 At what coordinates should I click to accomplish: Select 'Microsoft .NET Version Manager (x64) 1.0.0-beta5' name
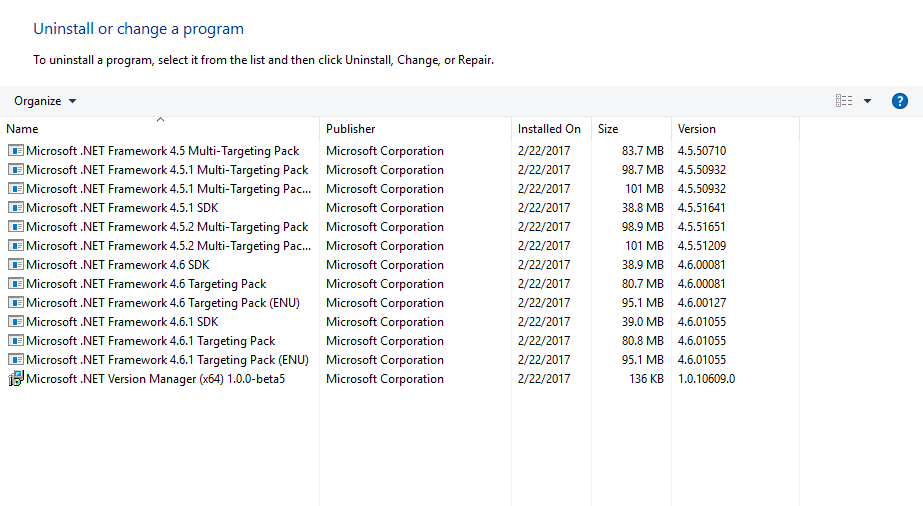click(155, 379)
